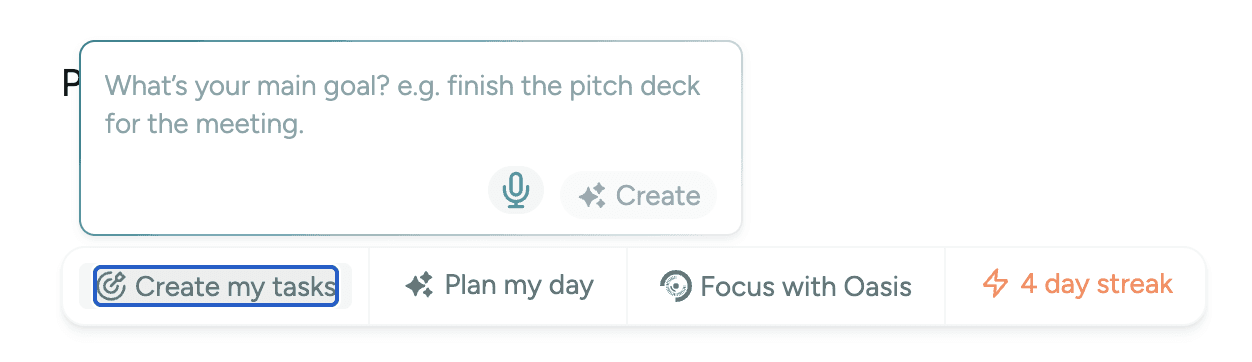Image resolution: width=1252 pixels, height=362 pixels.
Task: Open the Oasis focus mode via its icon
Action: pyautogui.click(x=676, y=287)
